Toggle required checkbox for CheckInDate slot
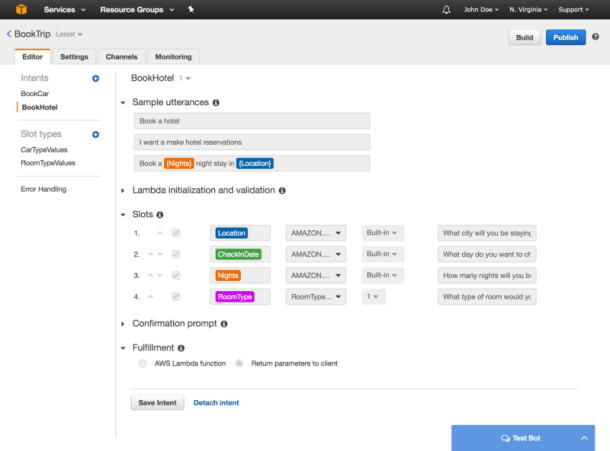Screen dimensions: 610x451 [x=176, y=254]
